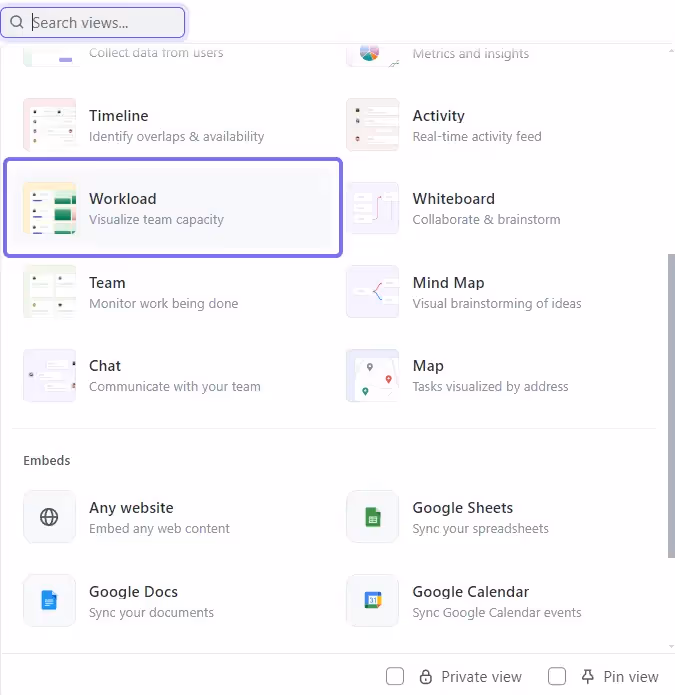Screen dimensions: 675x695
Task: Select the Google Docs embed icon
Action: tap(49, 600)
